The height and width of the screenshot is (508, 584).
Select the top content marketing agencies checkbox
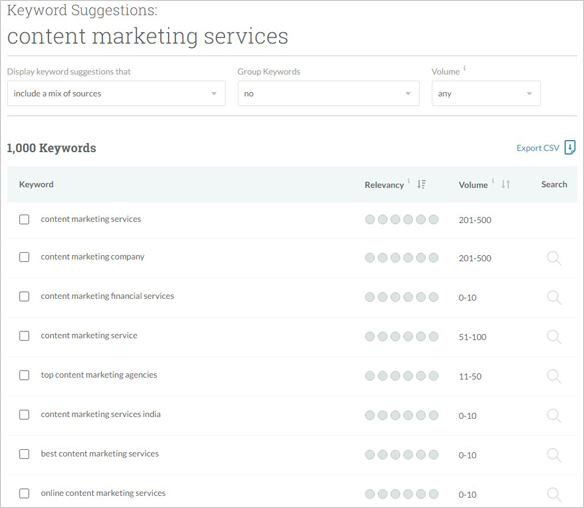tap(24, 375)
